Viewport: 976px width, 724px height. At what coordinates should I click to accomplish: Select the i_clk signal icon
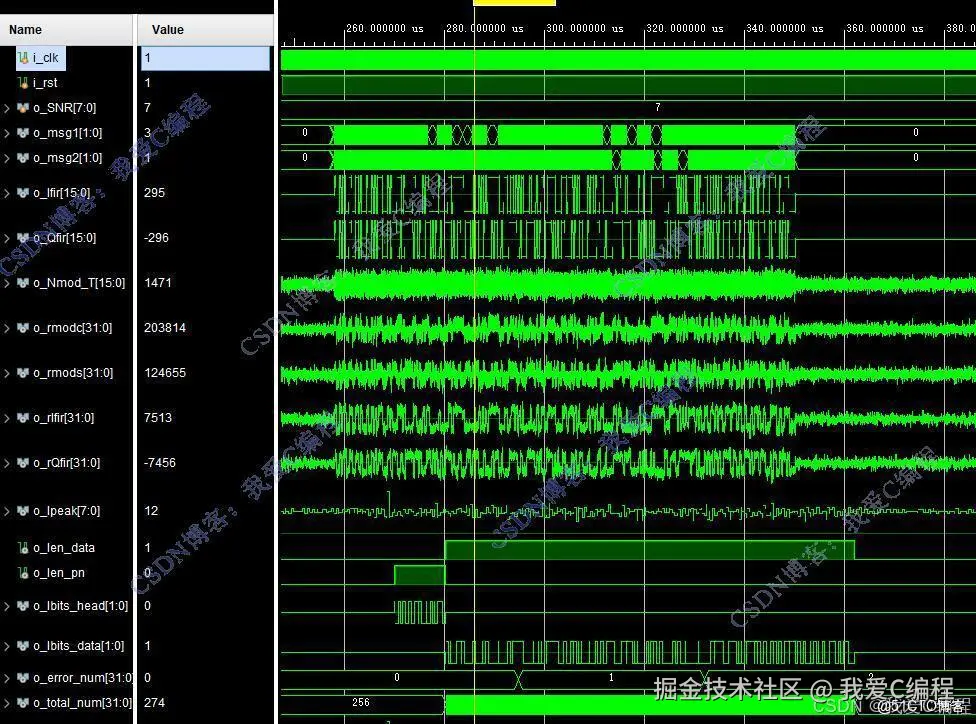click(x=23, y=58)
